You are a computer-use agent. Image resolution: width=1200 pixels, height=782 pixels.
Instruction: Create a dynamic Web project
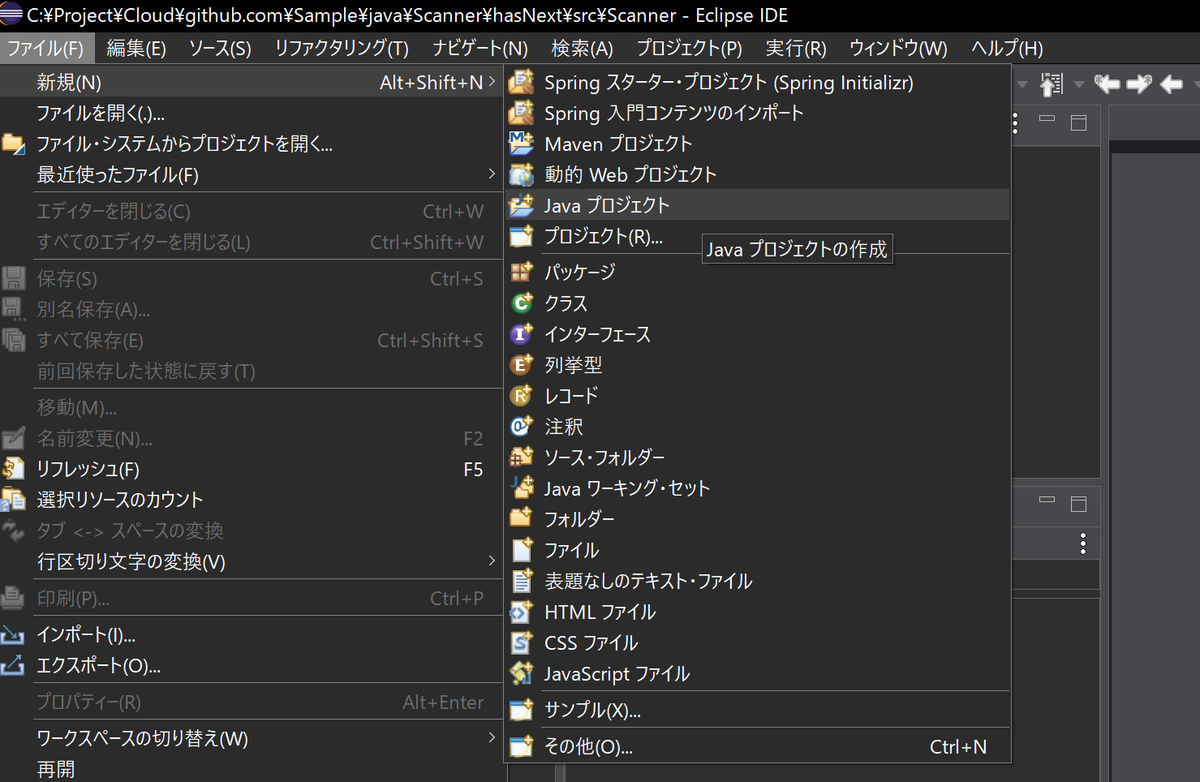(x=758, y=175)
